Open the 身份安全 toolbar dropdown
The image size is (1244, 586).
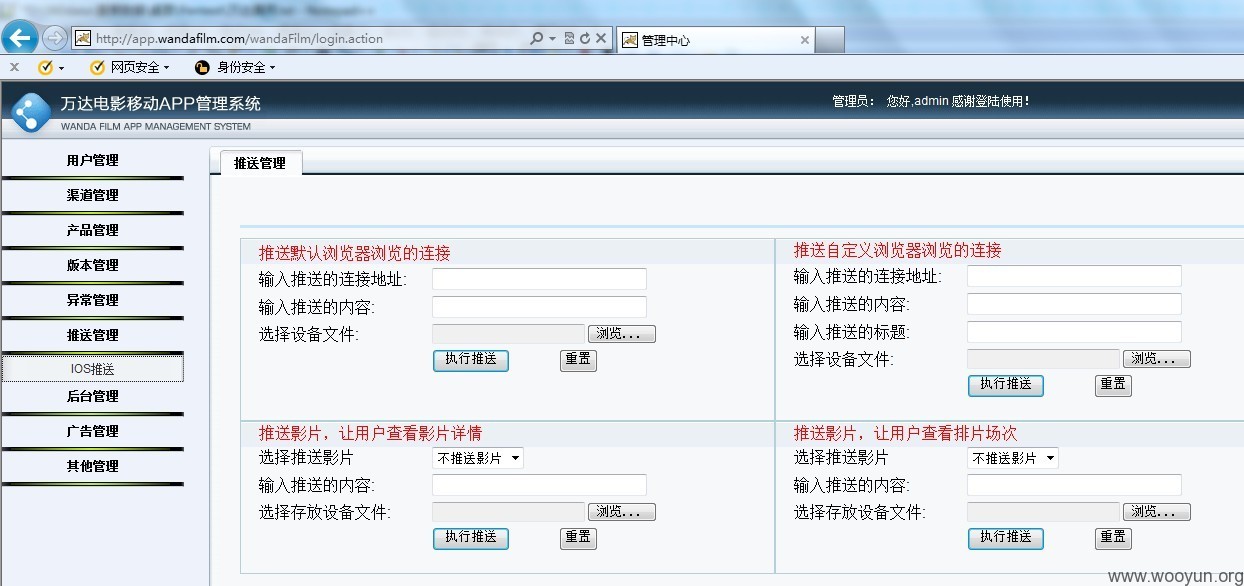pos(235,67)
